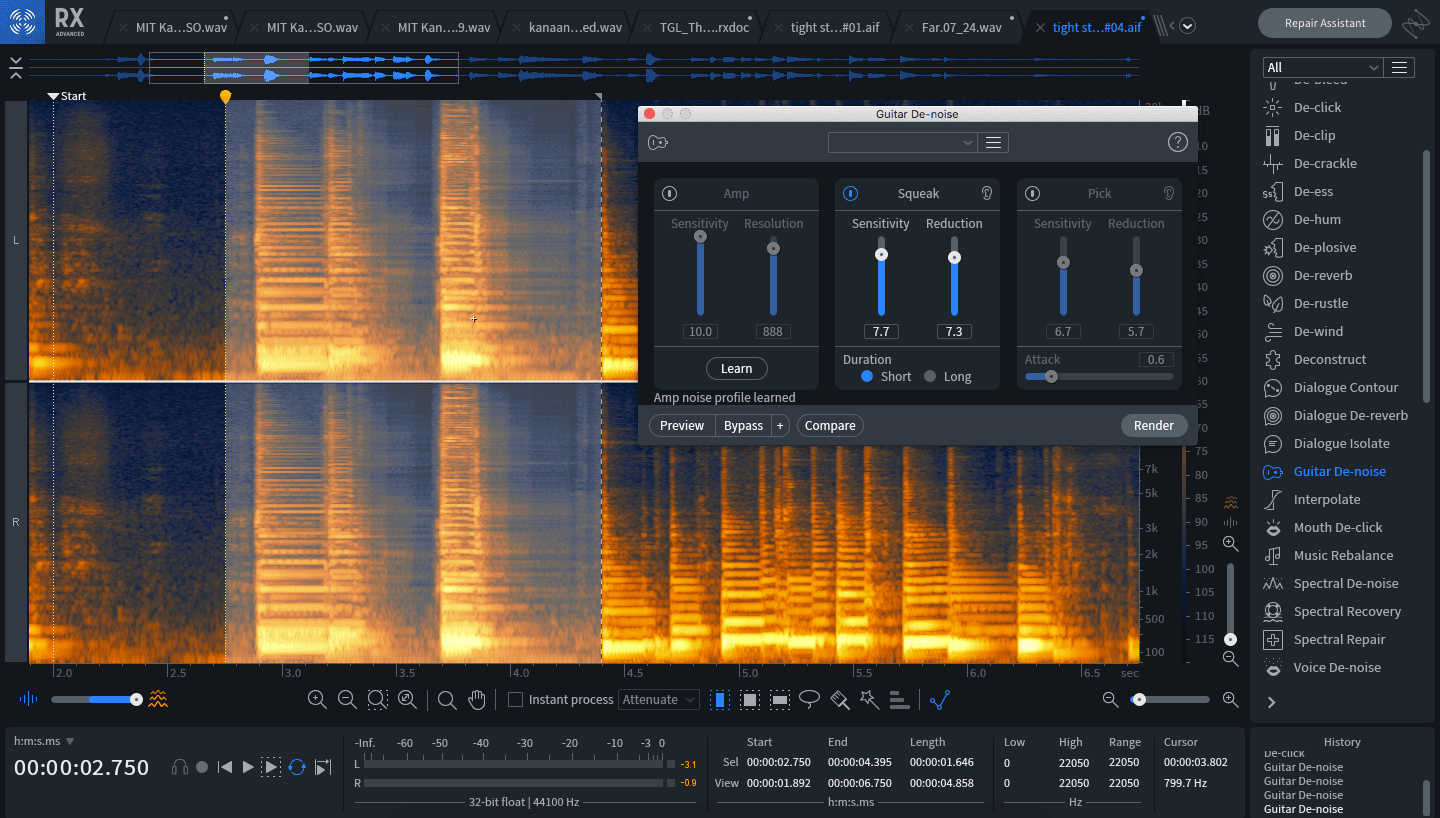The height and width of the screenshot is (818, 1440).
Task: Open the Guitar De-noise preset dropdown
Action: point(902,143)
